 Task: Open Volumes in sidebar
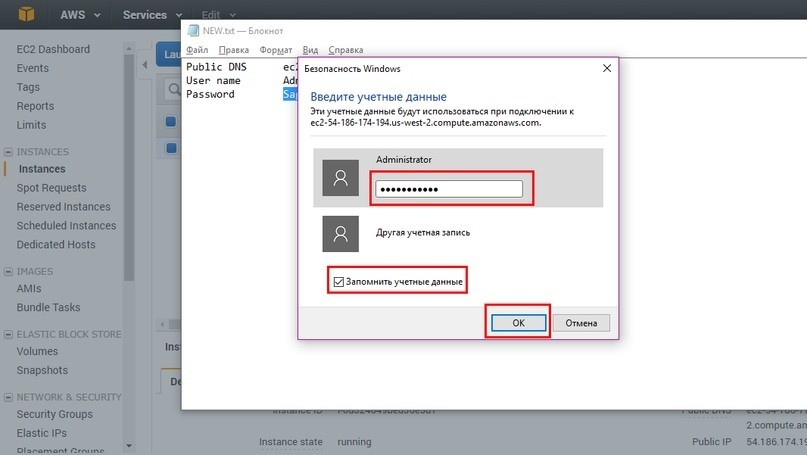tap(37, 351)
